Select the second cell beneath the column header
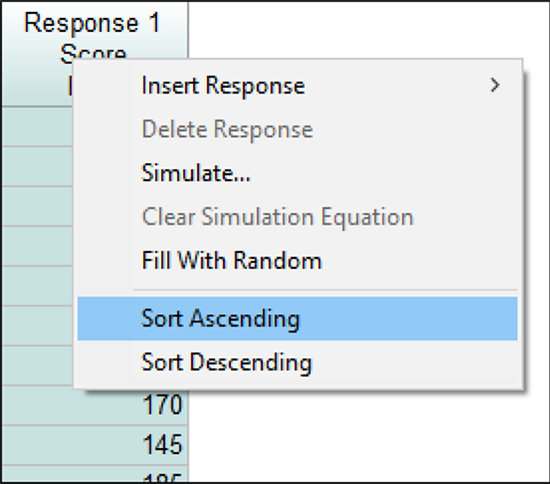Viewport: 550px width, 484px height. click(x=37, y=166)
